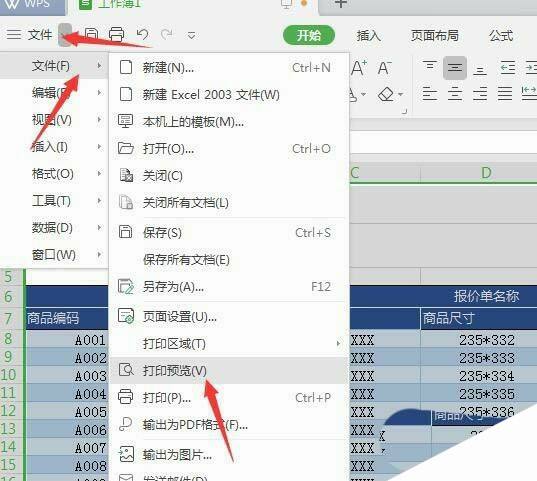Screen dimensions: 537x481
Task: Choose 输出为PDF格式(F)...
Action: (229, 425)
